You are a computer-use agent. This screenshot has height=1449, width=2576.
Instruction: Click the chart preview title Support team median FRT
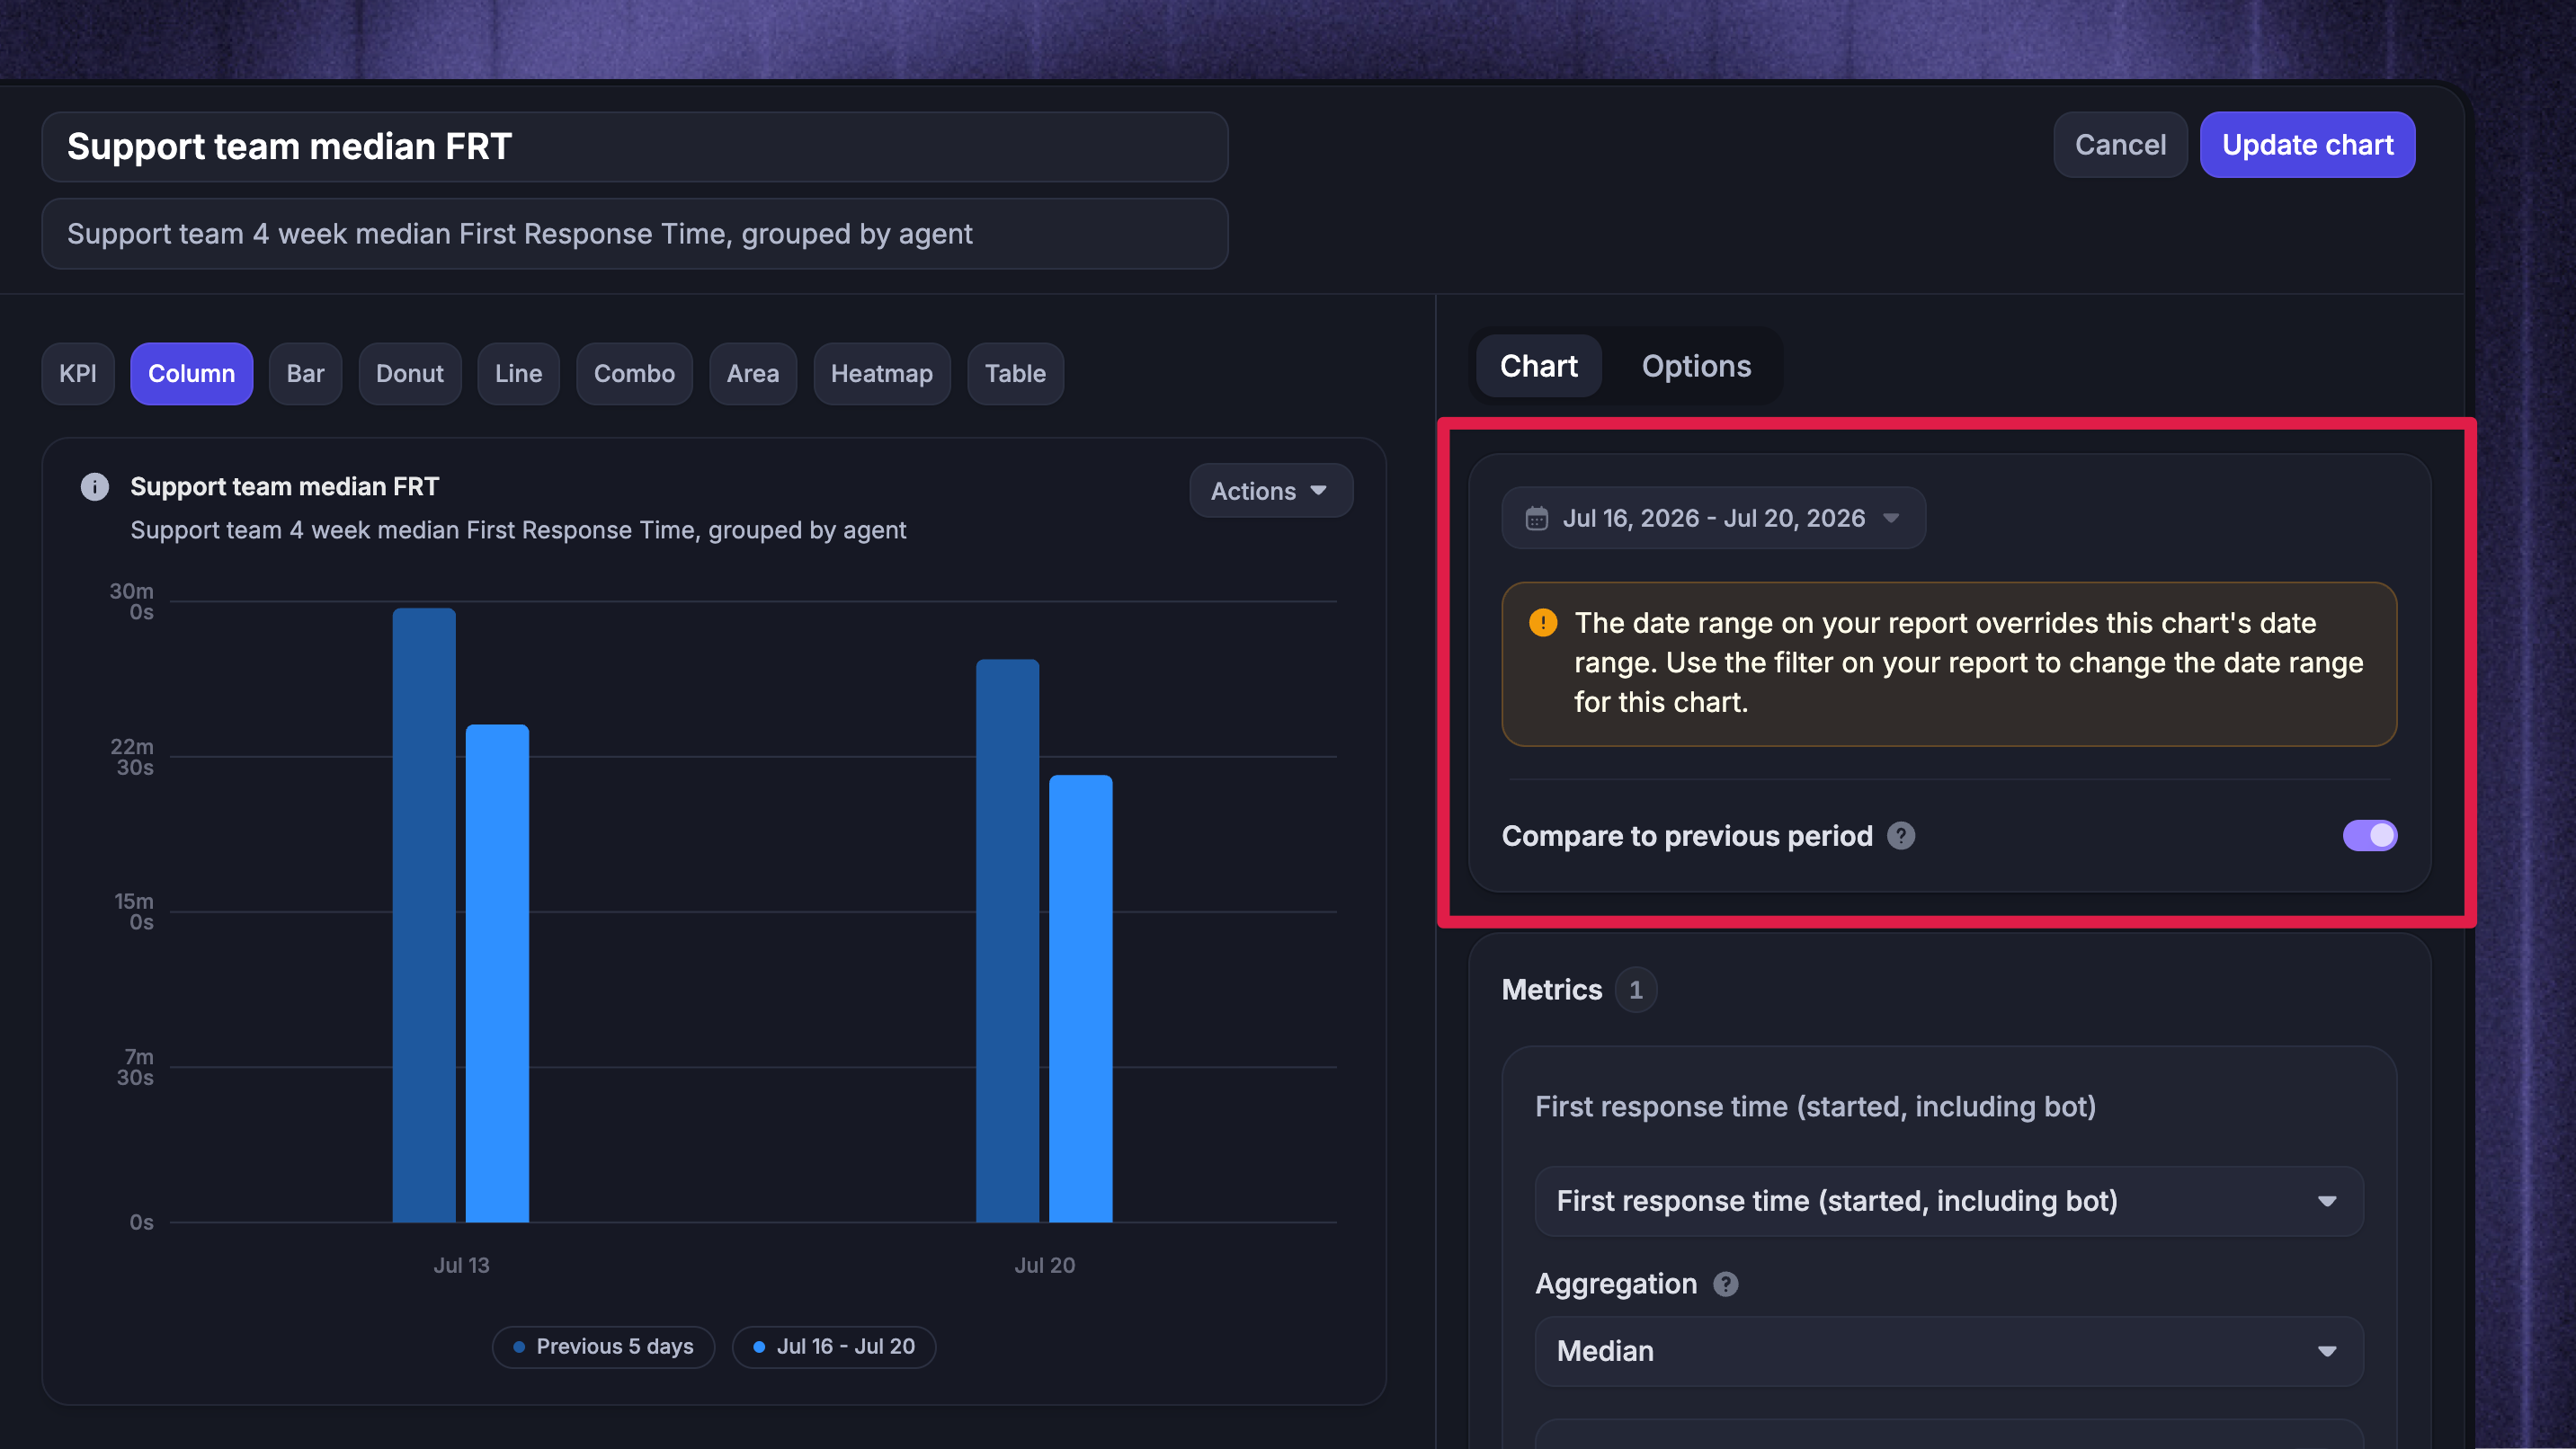[x=285, y=487]
